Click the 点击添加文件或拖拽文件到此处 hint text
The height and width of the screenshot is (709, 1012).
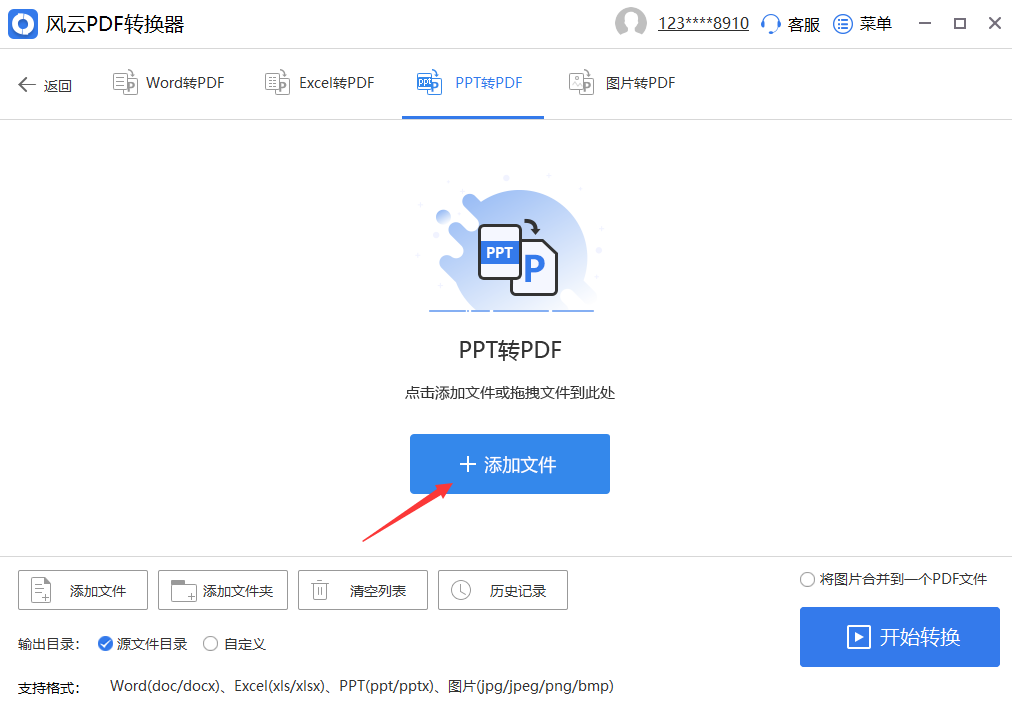click(x=510, y=392)
